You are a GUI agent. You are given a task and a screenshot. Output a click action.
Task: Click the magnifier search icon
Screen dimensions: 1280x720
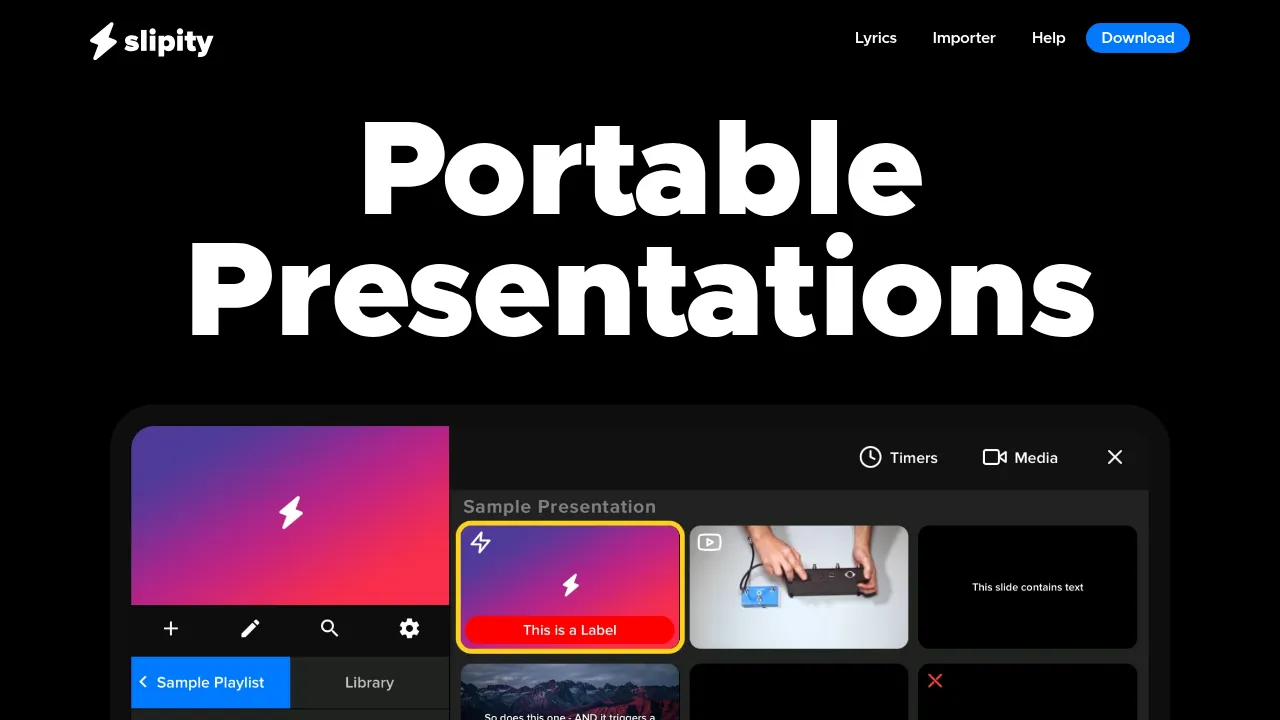tap(330, 628)
